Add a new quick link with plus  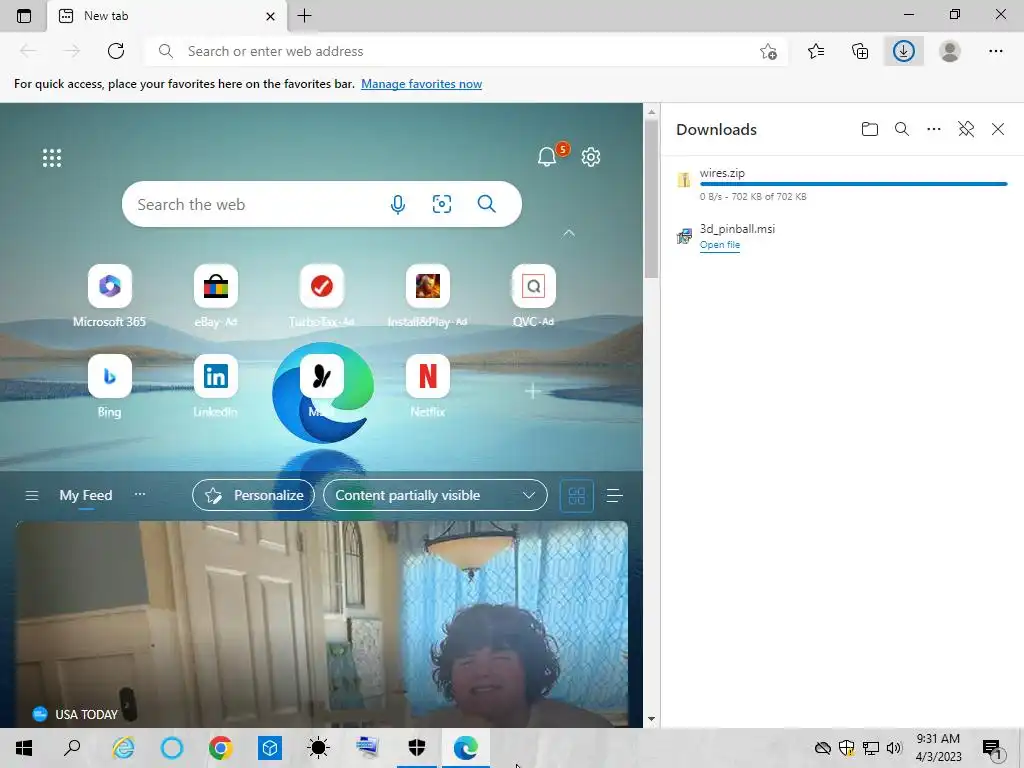[x=533, y=391]
